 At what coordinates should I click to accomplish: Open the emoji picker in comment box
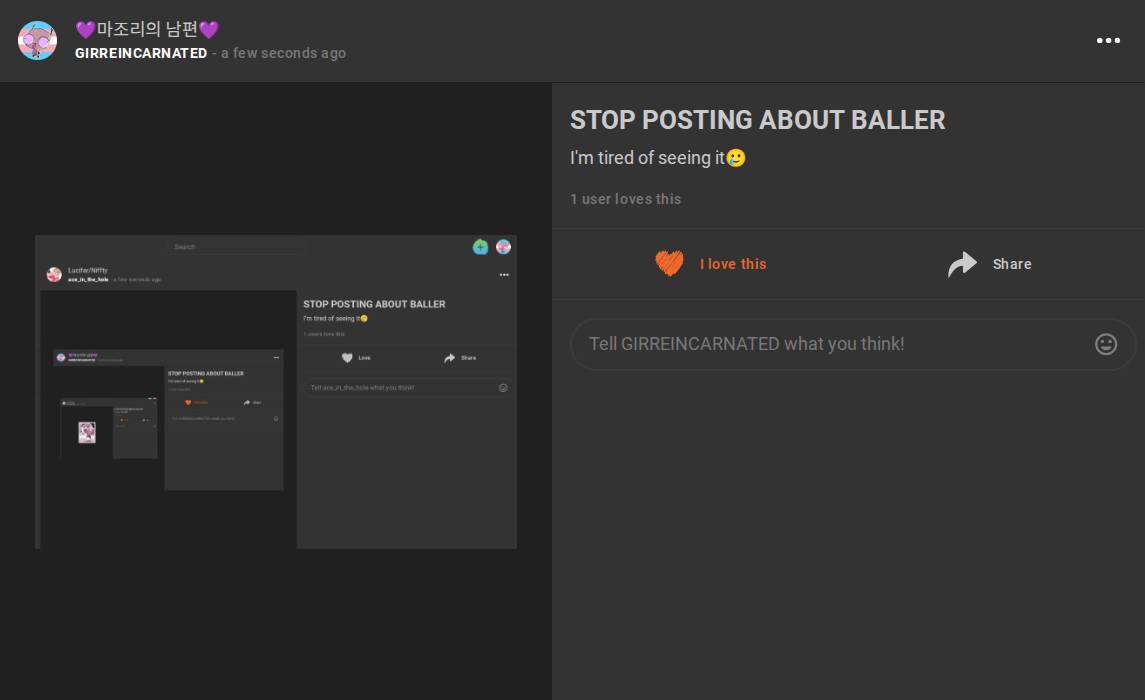1106,344
